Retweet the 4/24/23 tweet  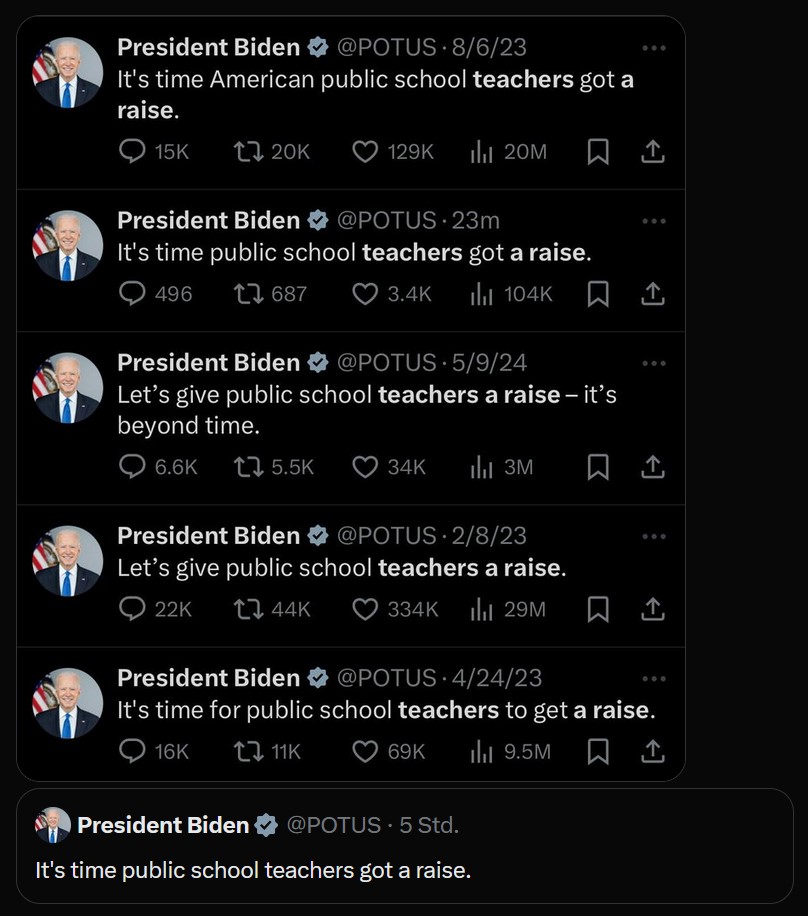245,751
